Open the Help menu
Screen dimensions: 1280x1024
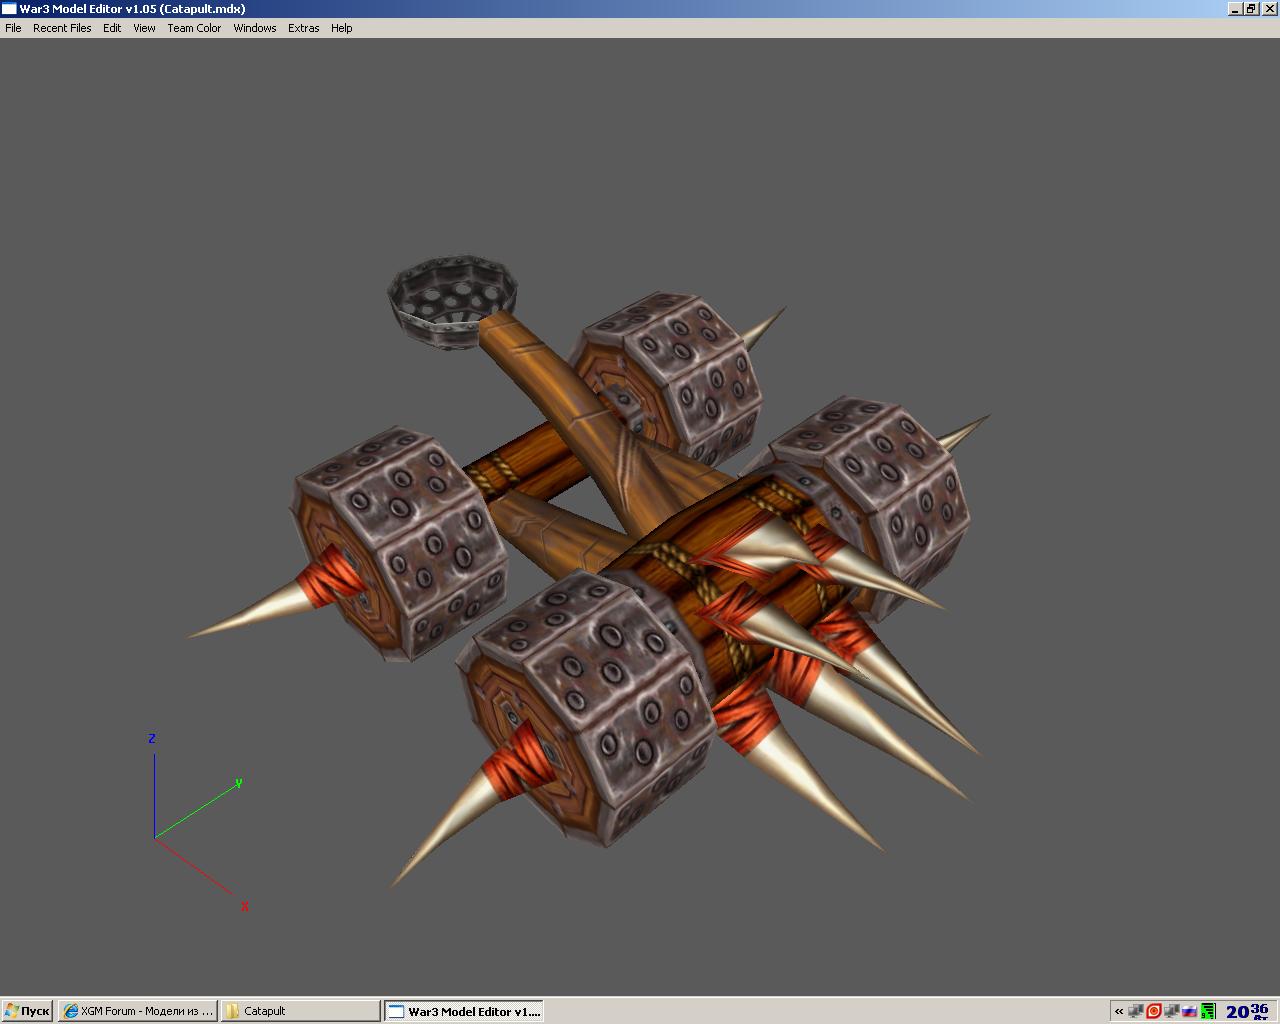pos(341,28)
